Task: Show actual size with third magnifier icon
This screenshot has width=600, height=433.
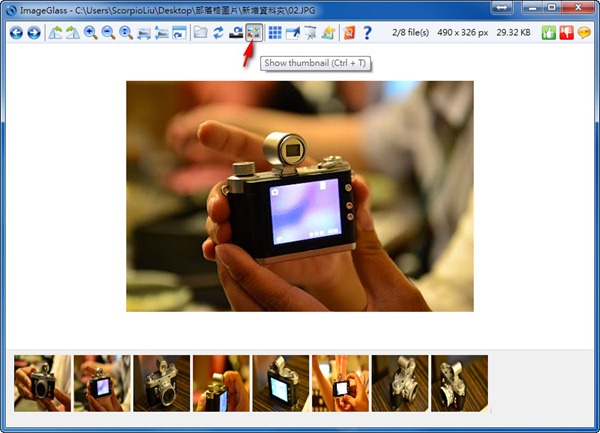Action: [126, 33]
